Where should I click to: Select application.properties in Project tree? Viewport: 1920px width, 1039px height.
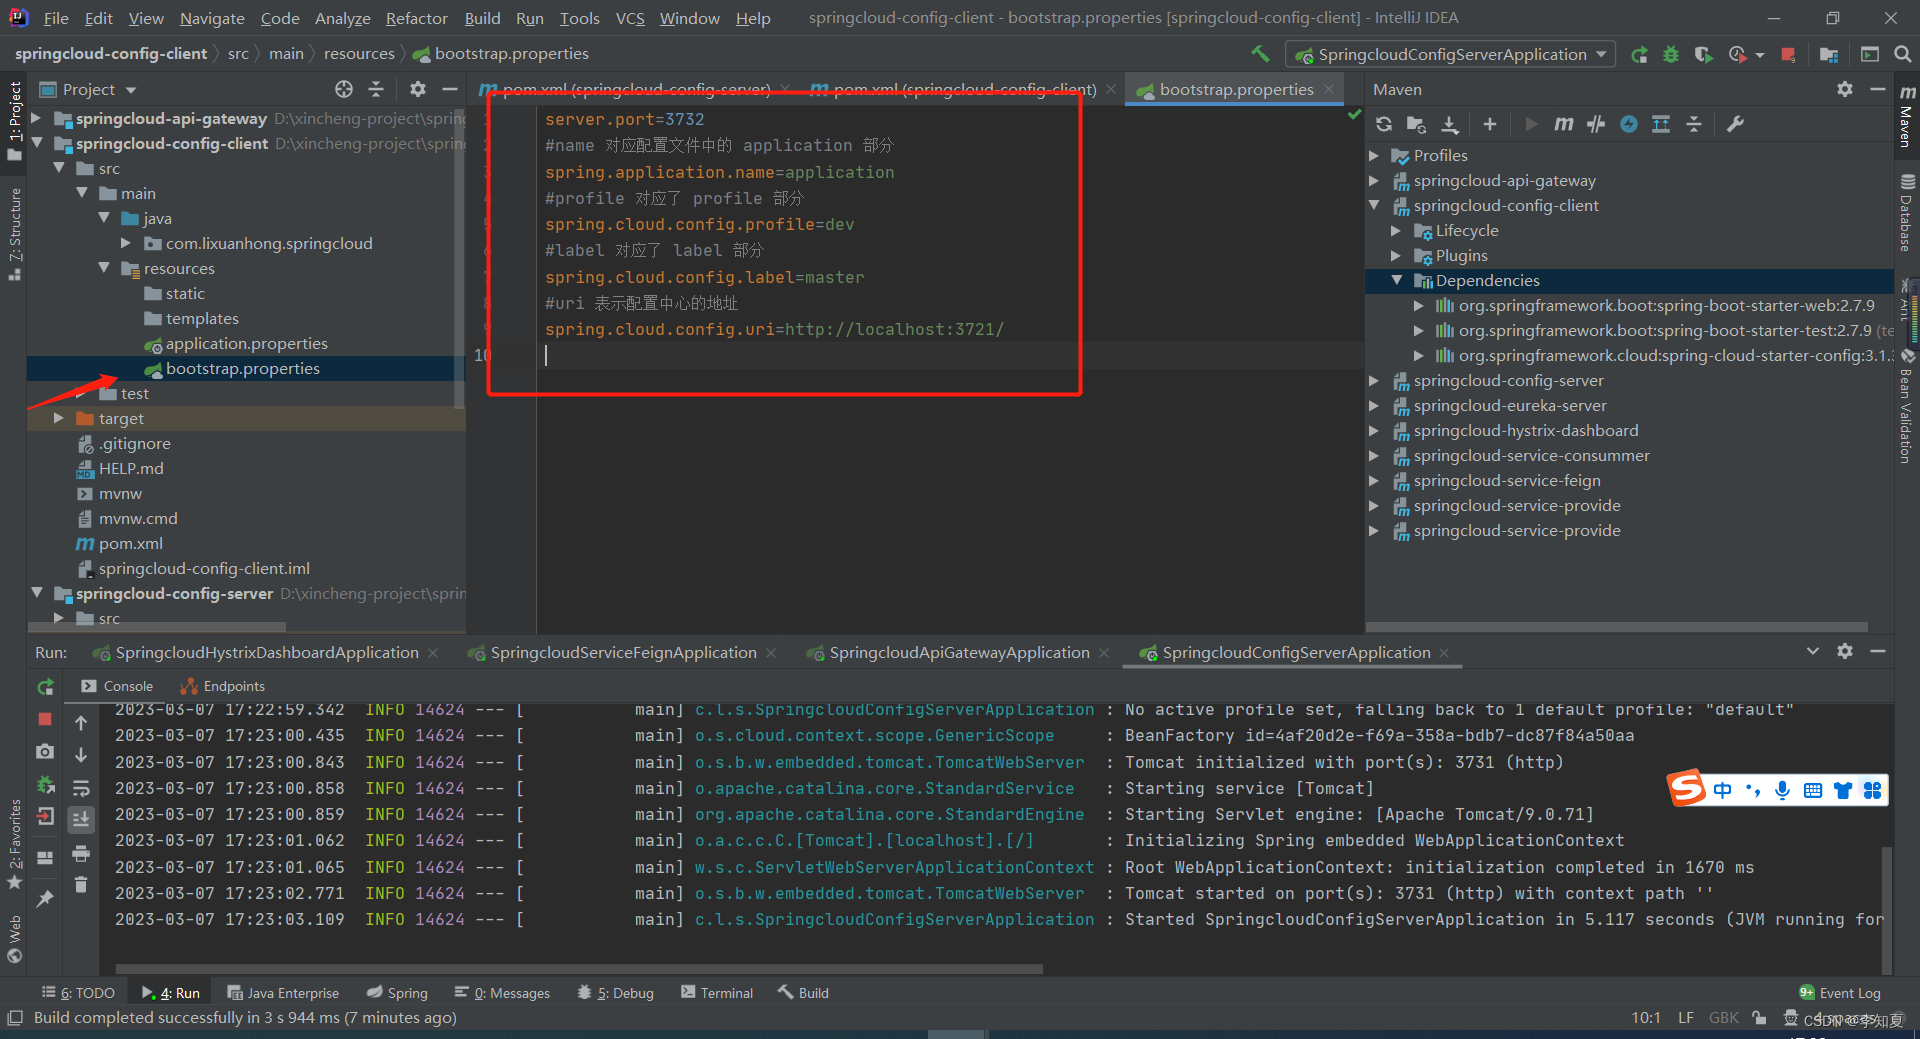pos(247,343)
